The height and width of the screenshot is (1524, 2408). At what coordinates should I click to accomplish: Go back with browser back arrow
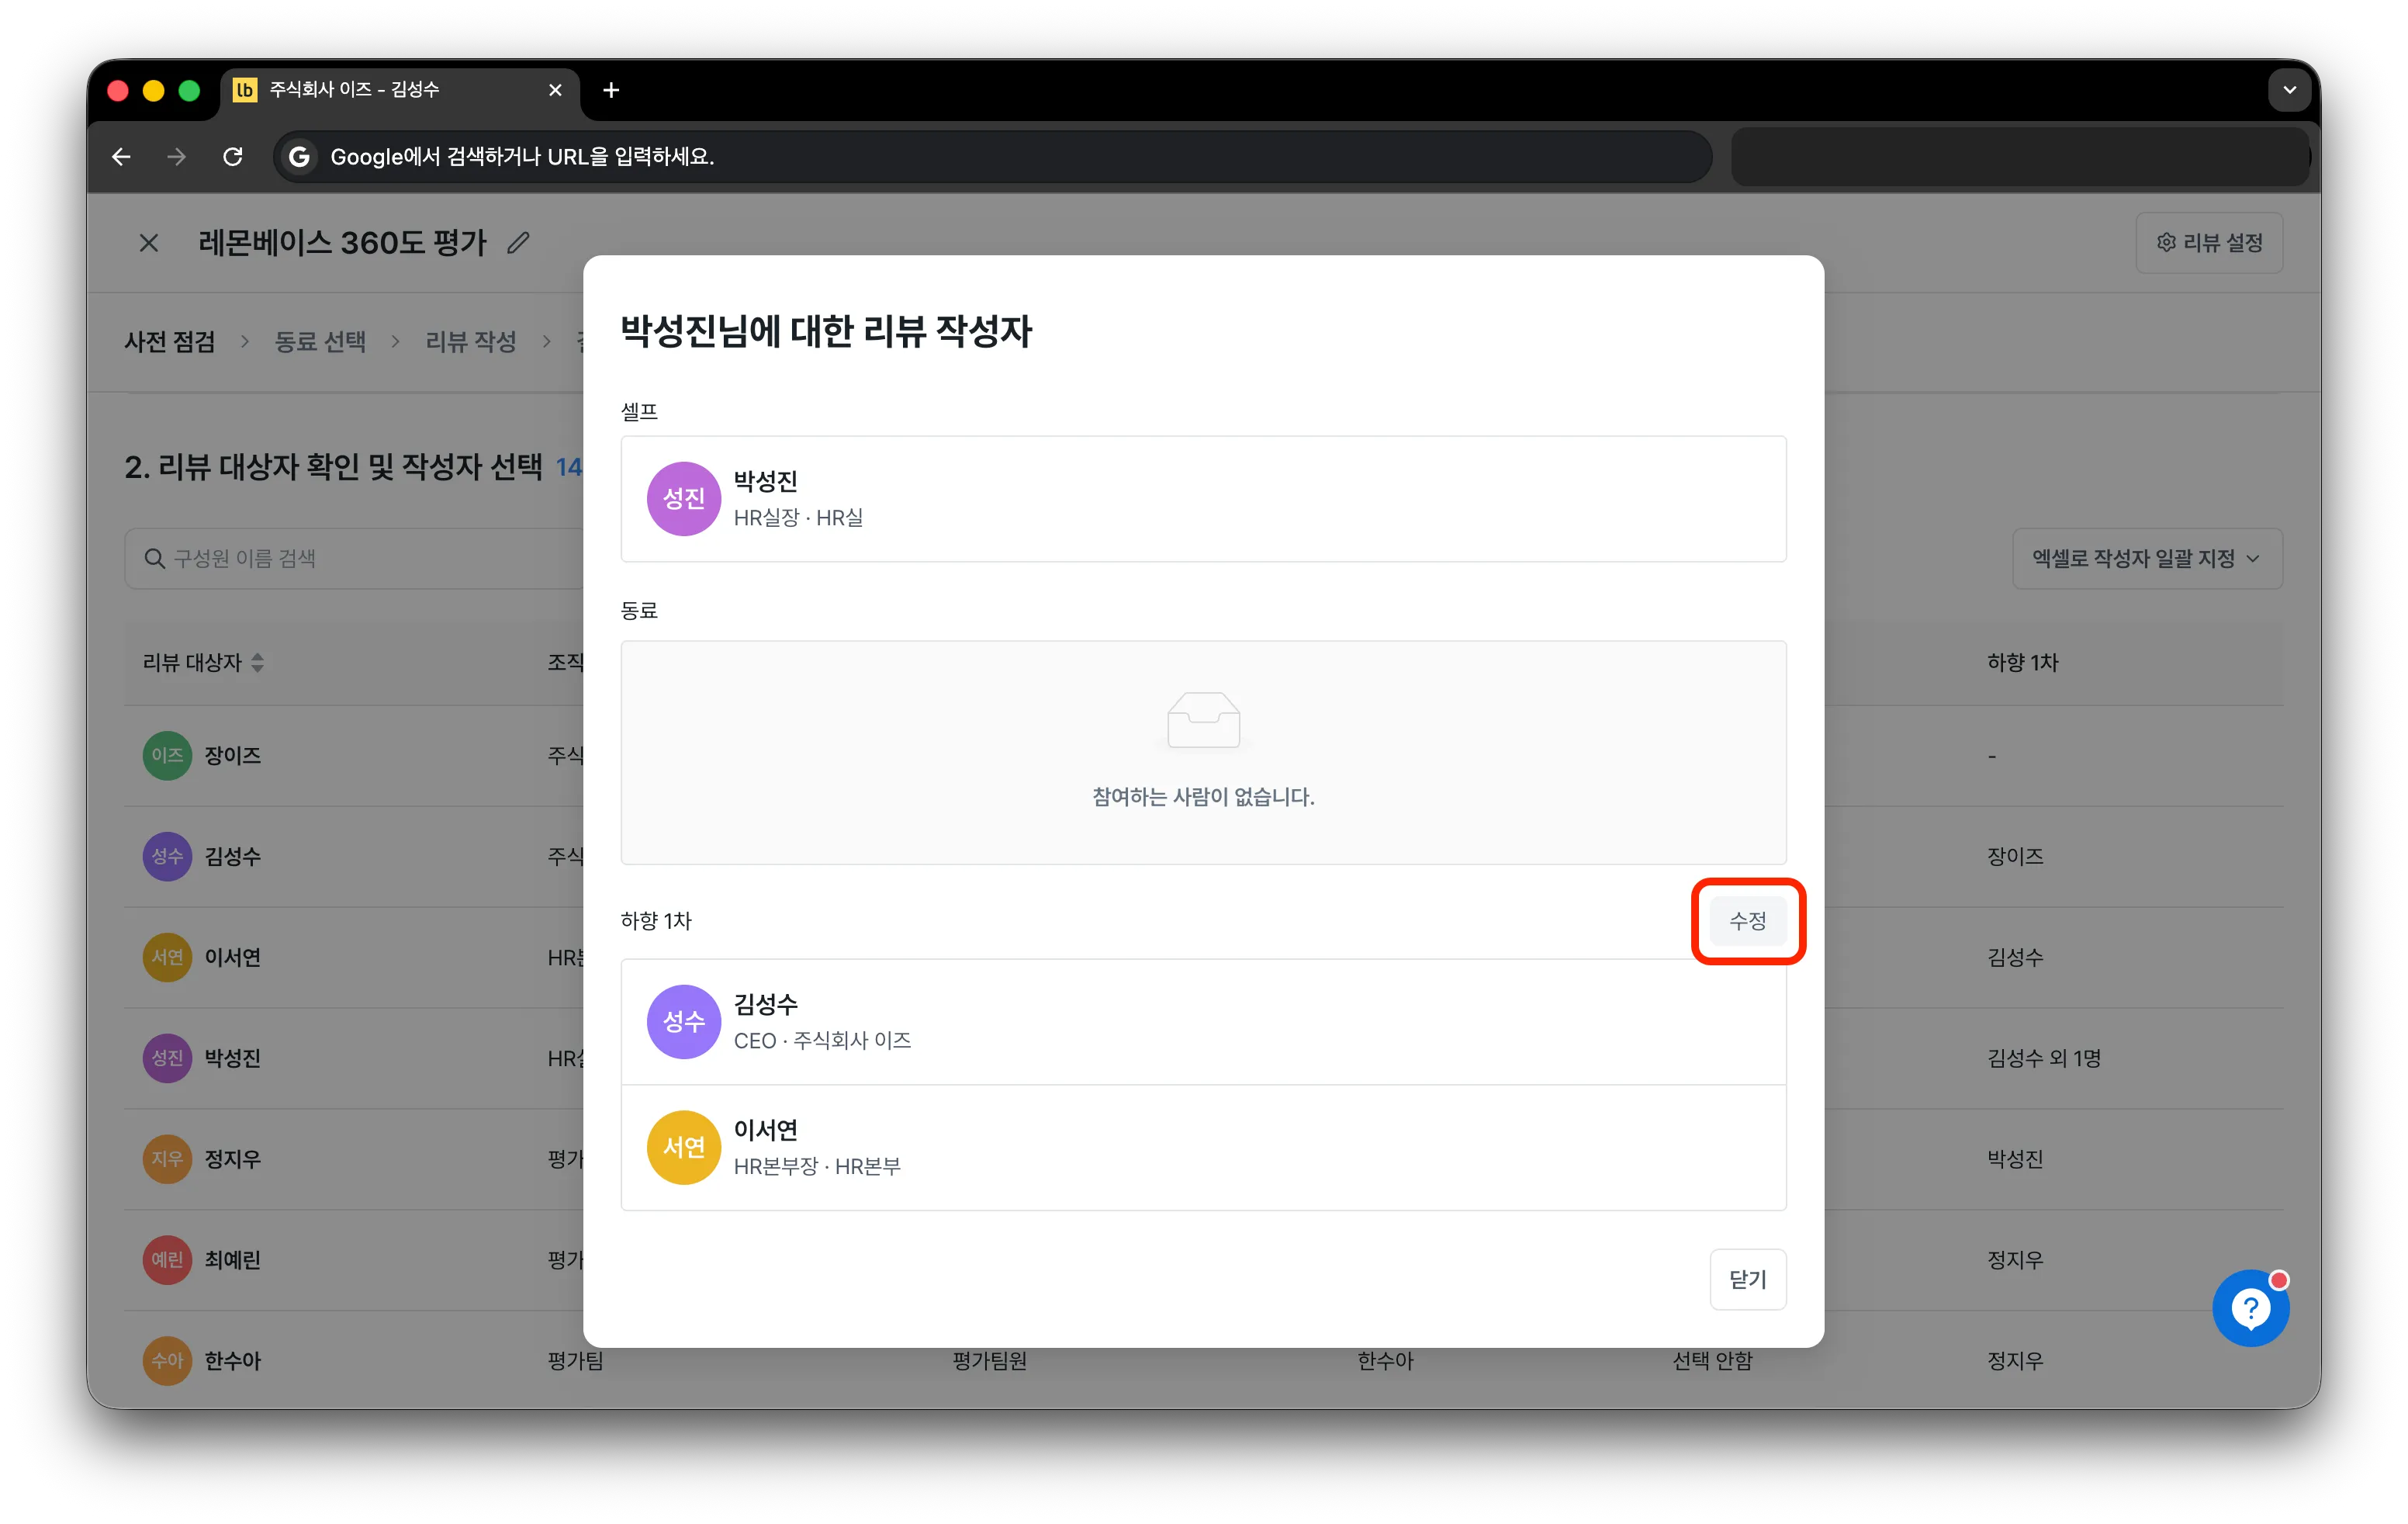tap(121, 156)
